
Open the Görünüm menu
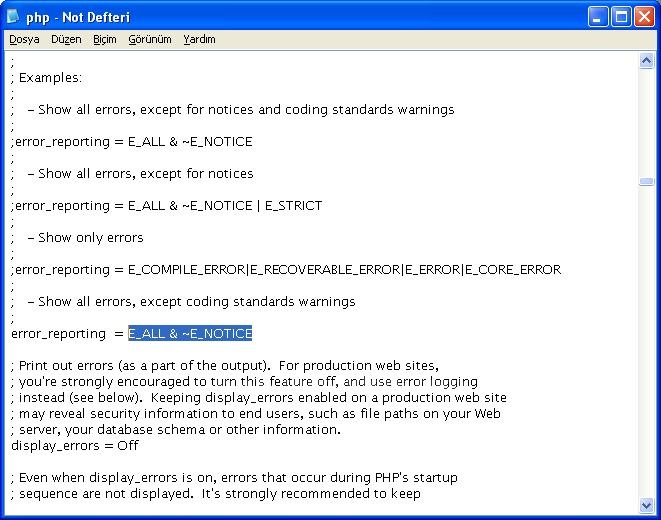[150, 40]
